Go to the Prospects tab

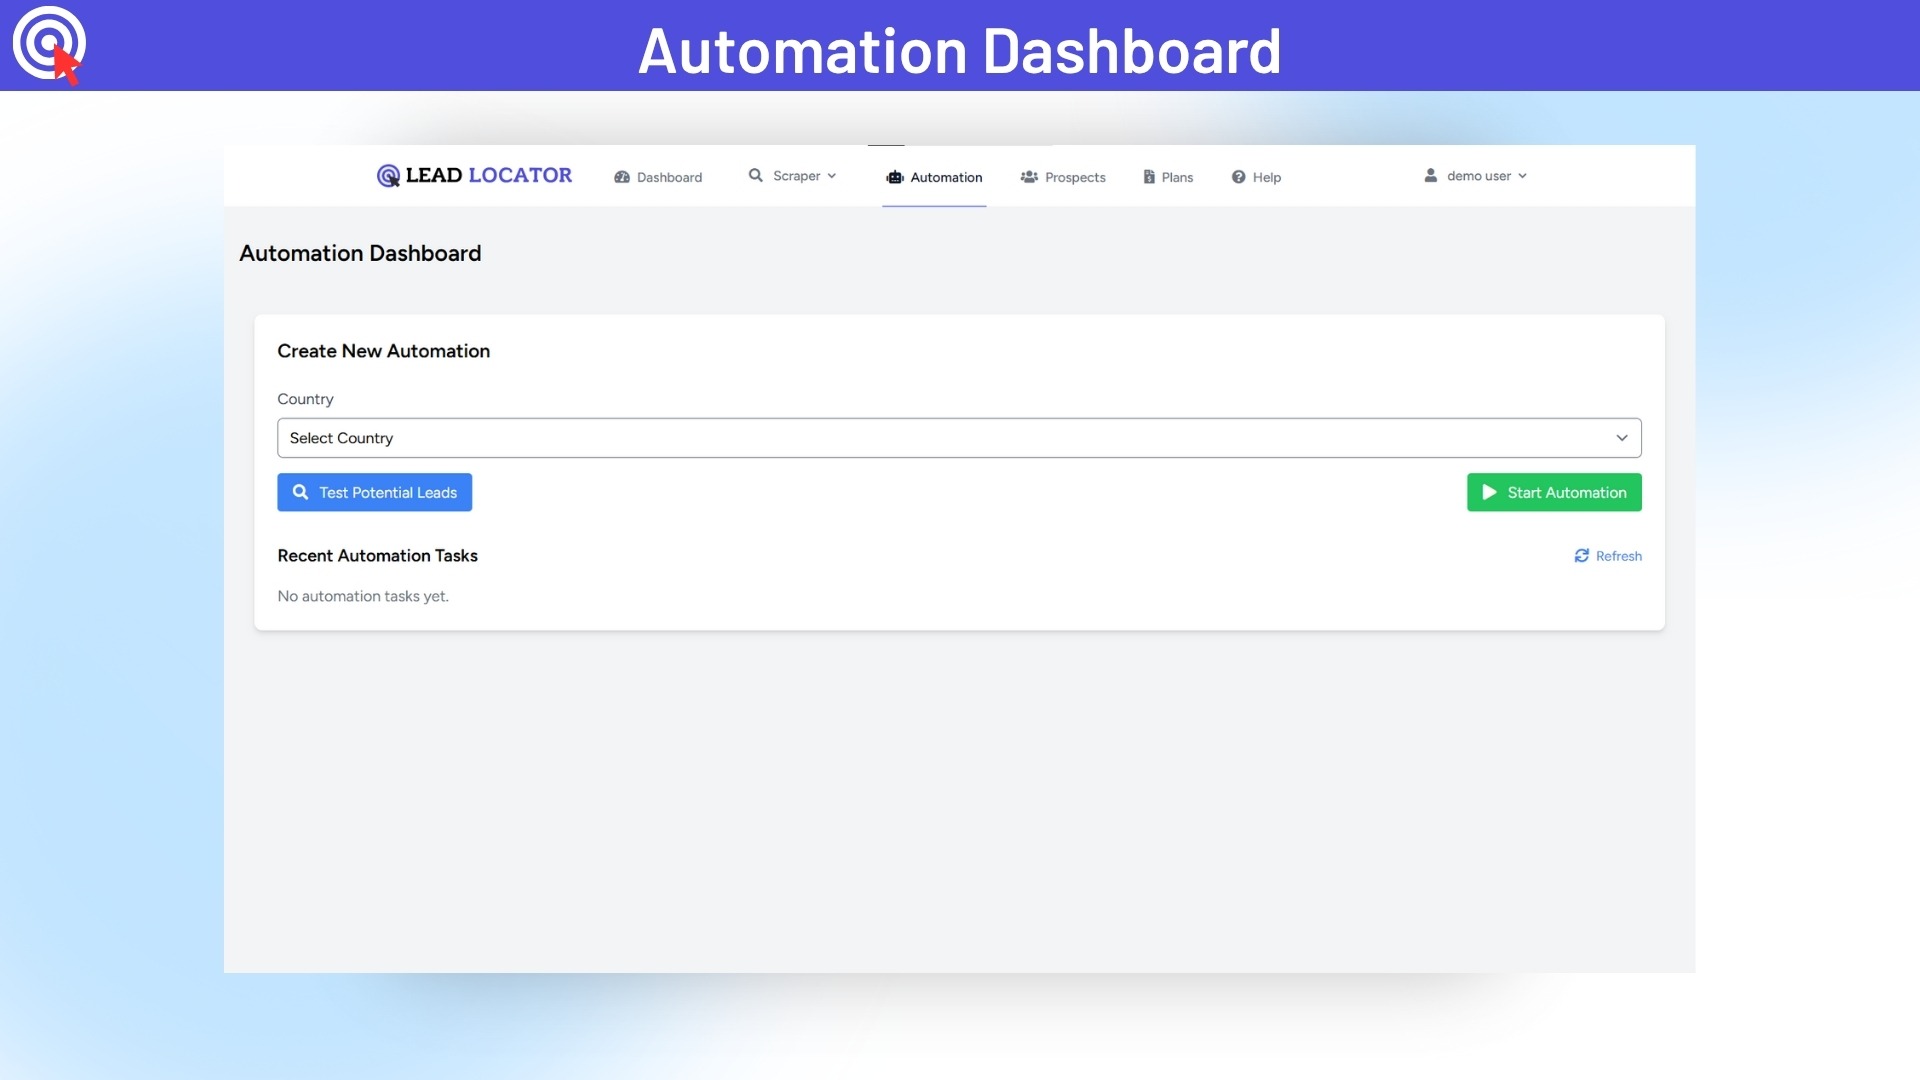[x=1075, y=177]
